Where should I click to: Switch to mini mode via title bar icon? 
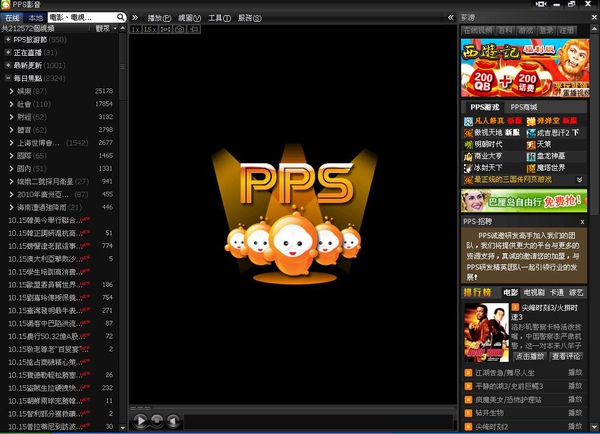(541, 4)
